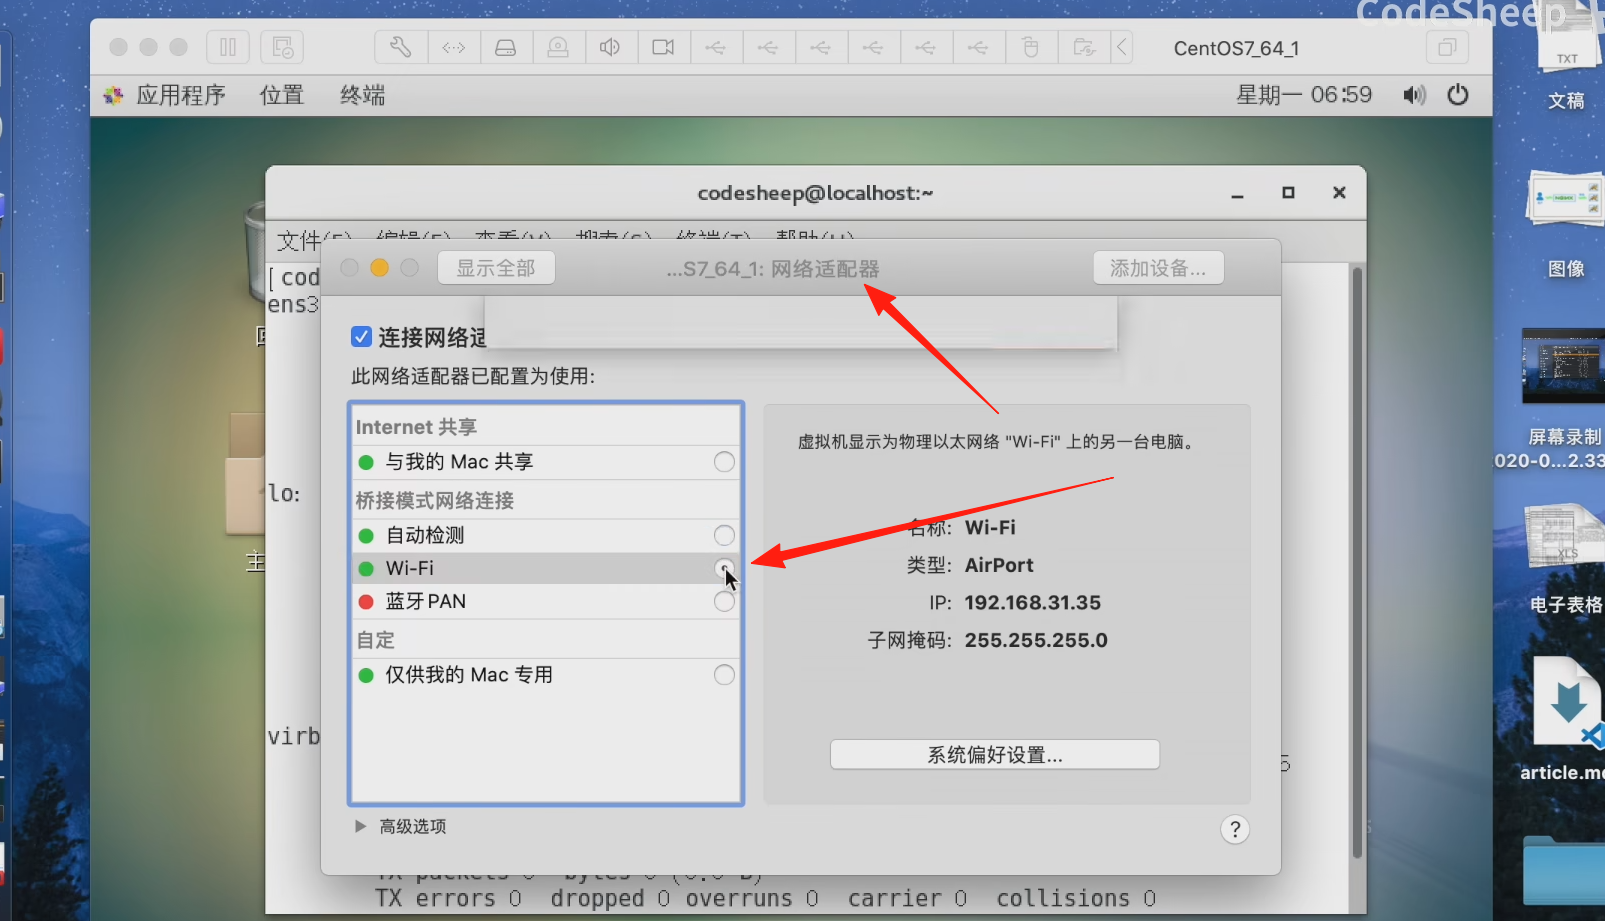Click the 桥接模式网络连接 section header

[x=435, y=501]
